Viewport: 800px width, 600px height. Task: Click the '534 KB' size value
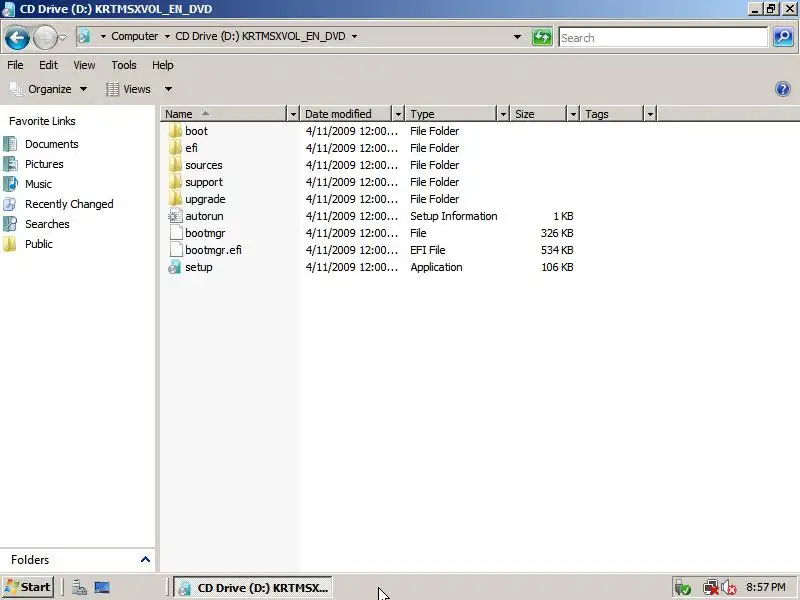coord(557,250)
